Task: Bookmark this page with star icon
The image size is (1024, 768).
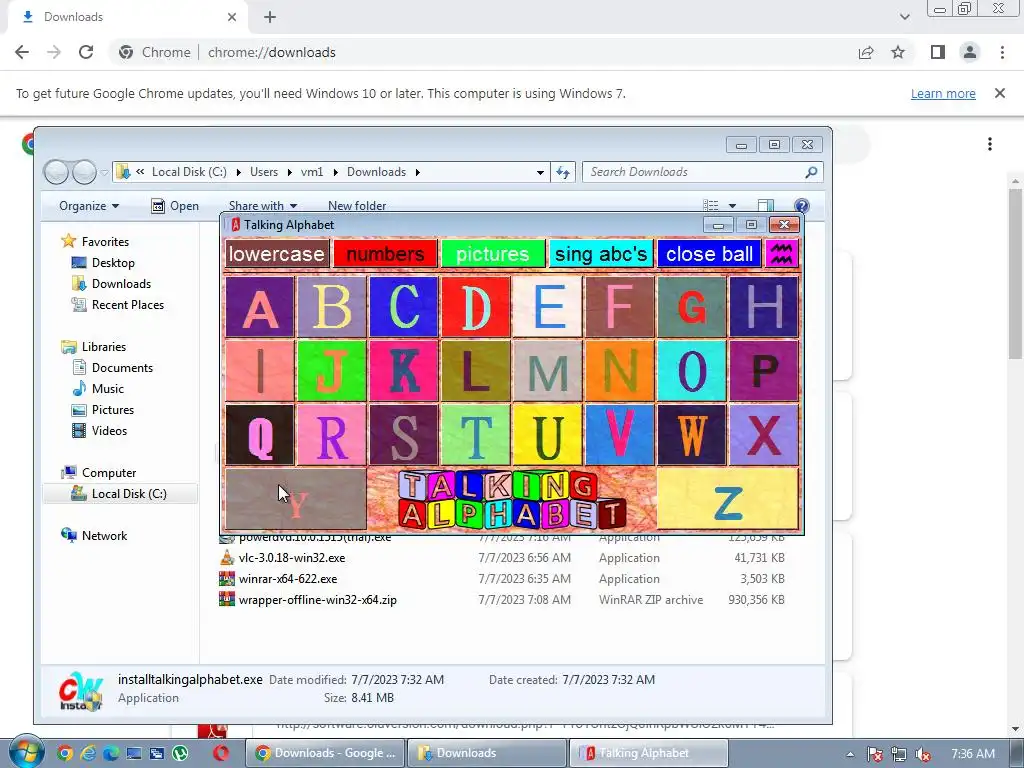Action: click(x=898, y=52)
